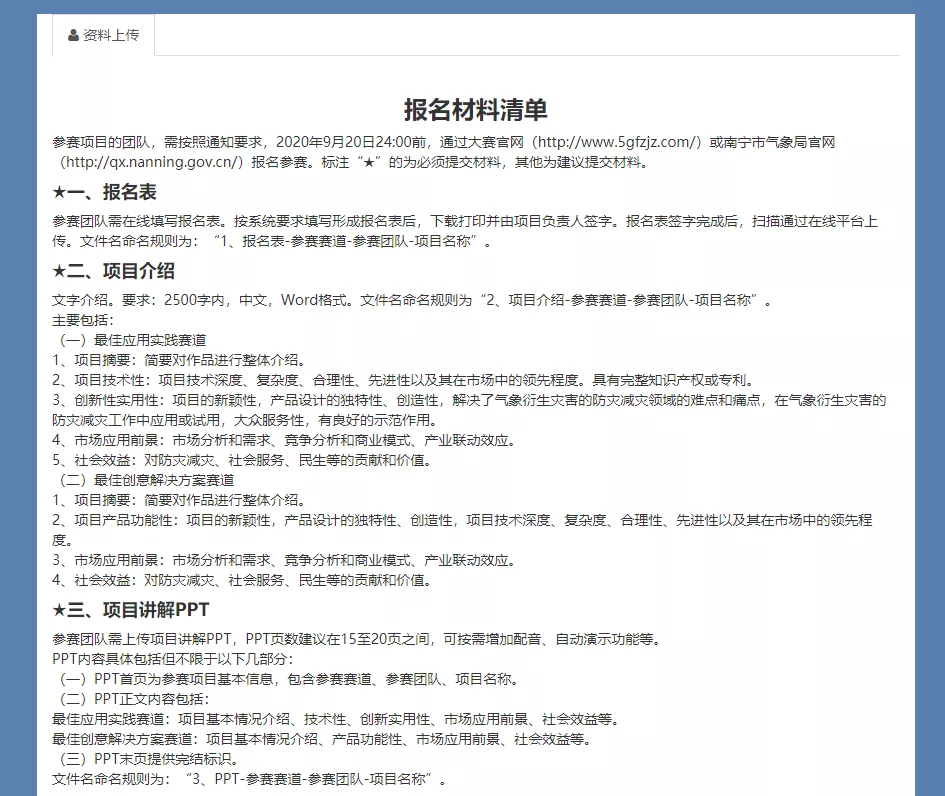This screenshot has width=945, height=796.
Task: Click the text PPT内容具体包括但不限于以下几部分
Action: point(173,659)
